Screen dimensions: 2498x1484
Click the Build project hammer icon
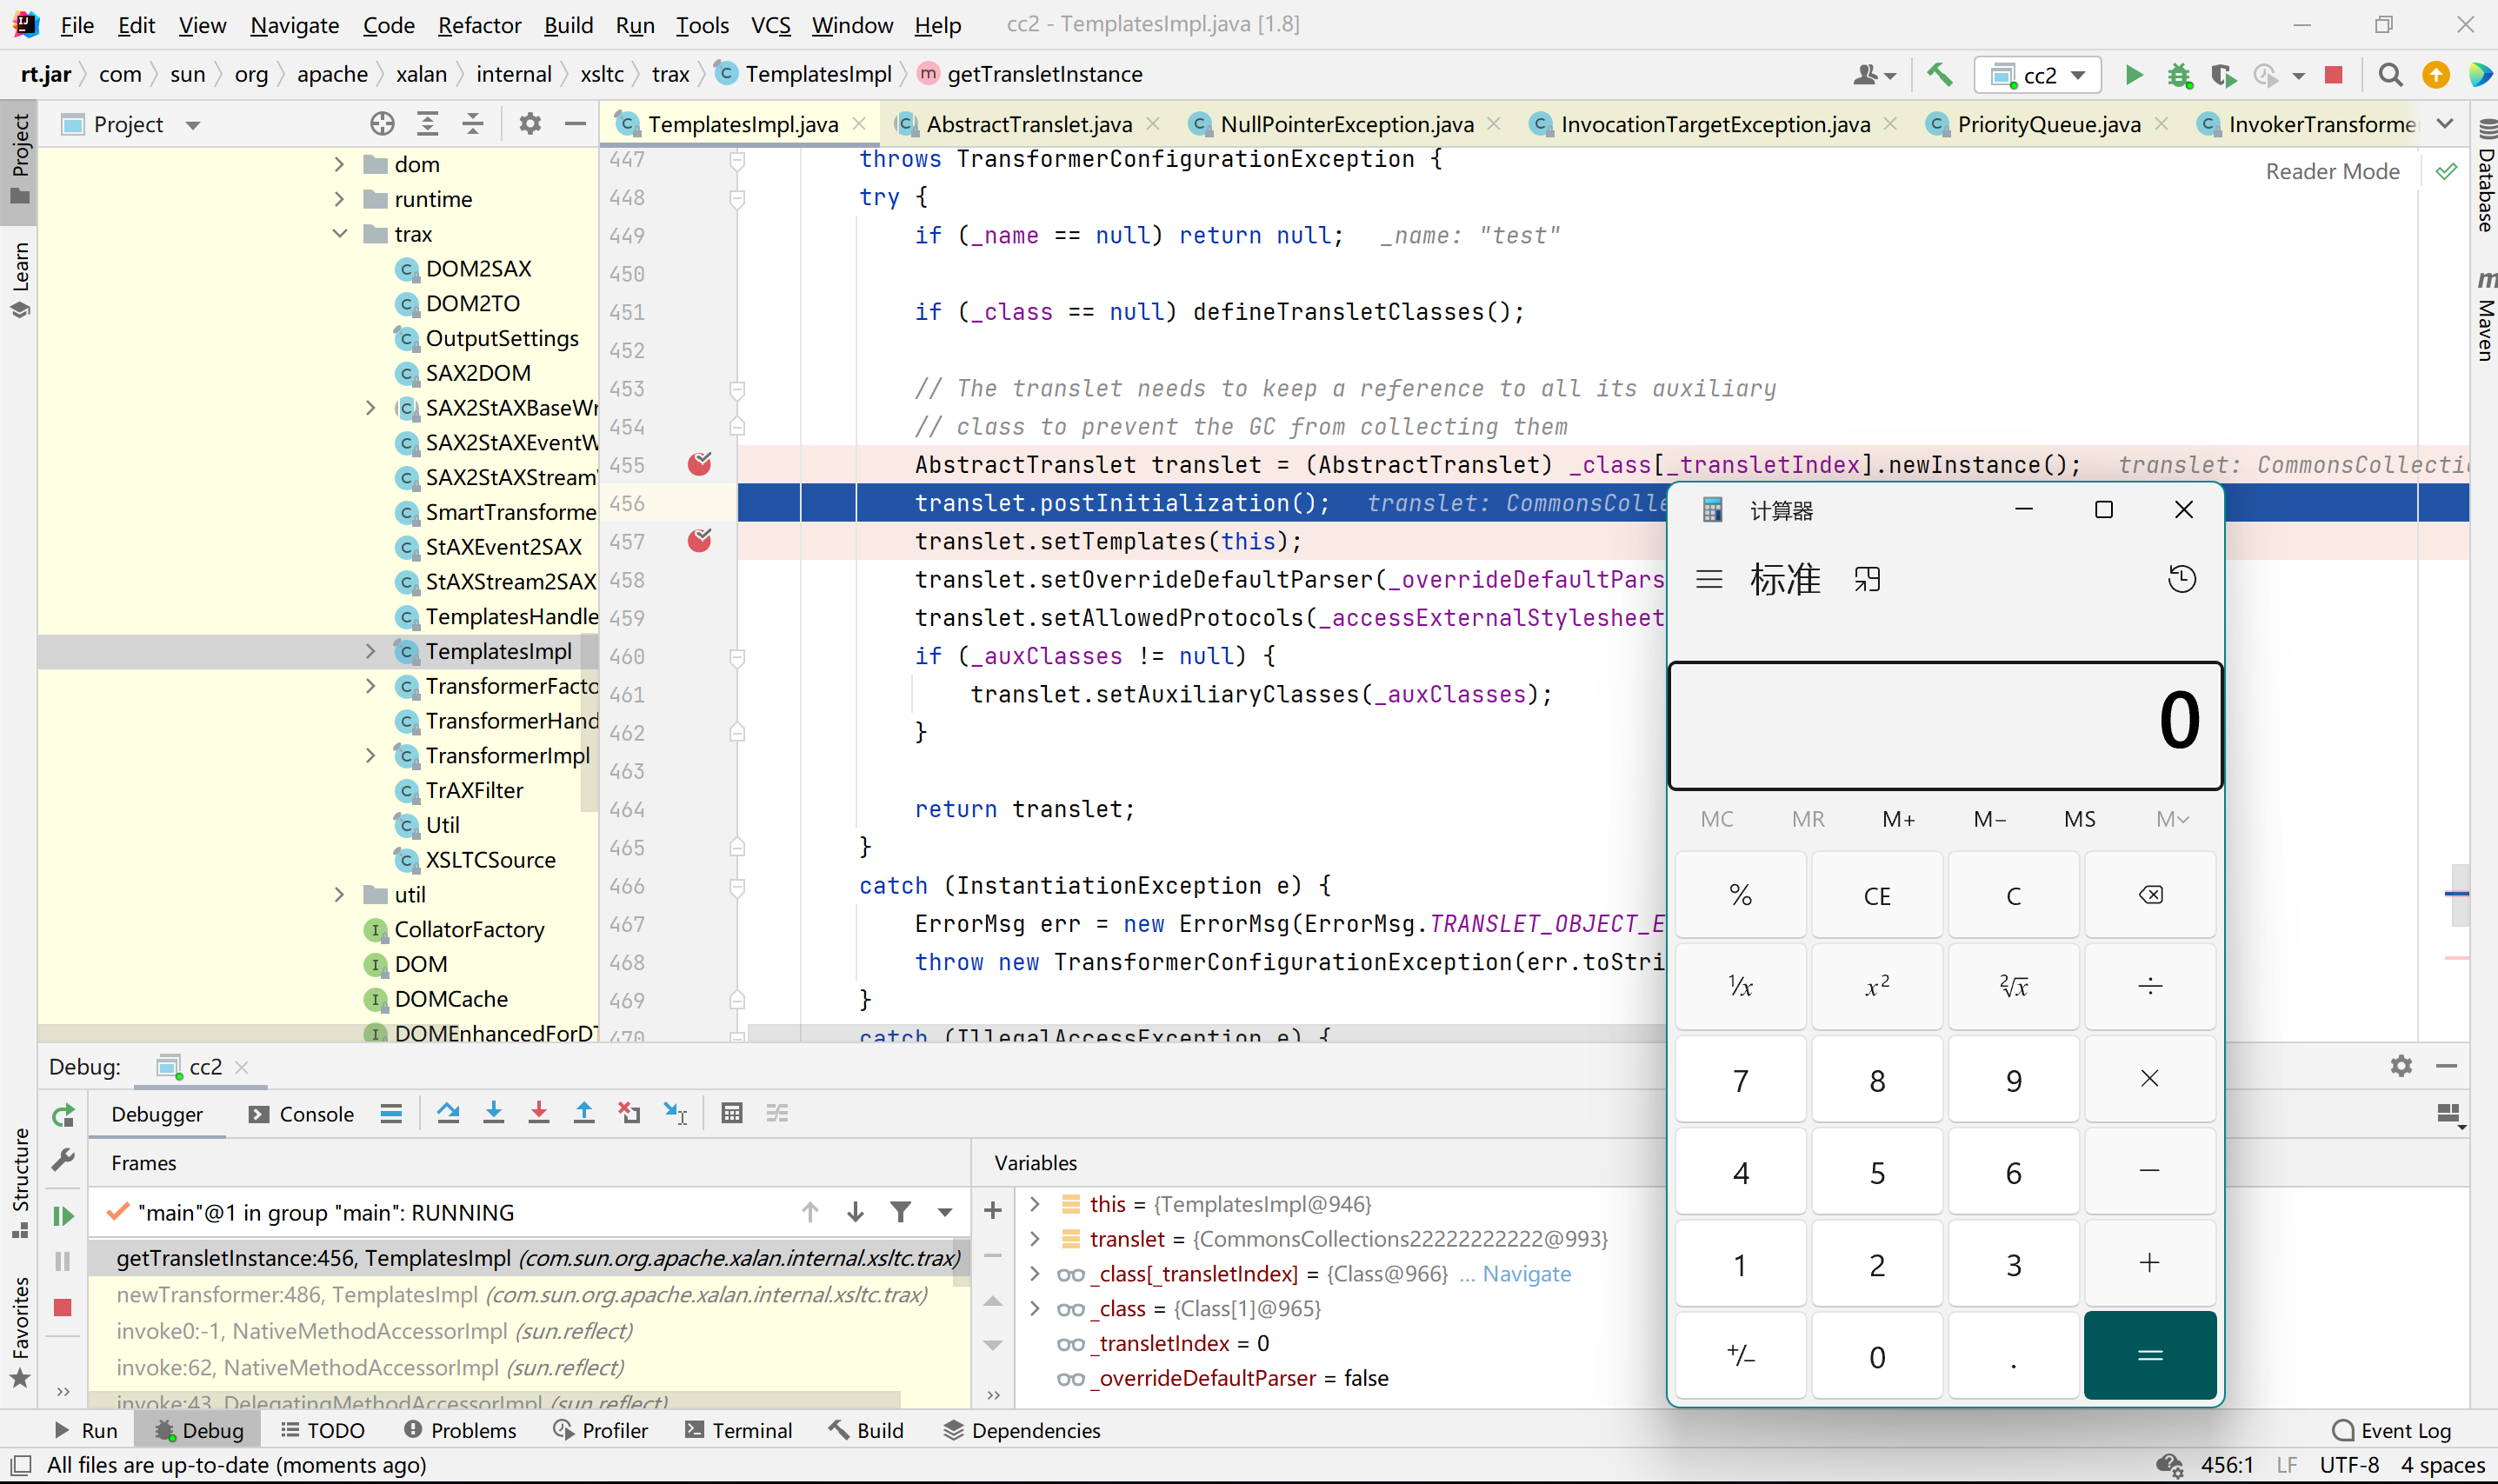[x=1939, y=75]
